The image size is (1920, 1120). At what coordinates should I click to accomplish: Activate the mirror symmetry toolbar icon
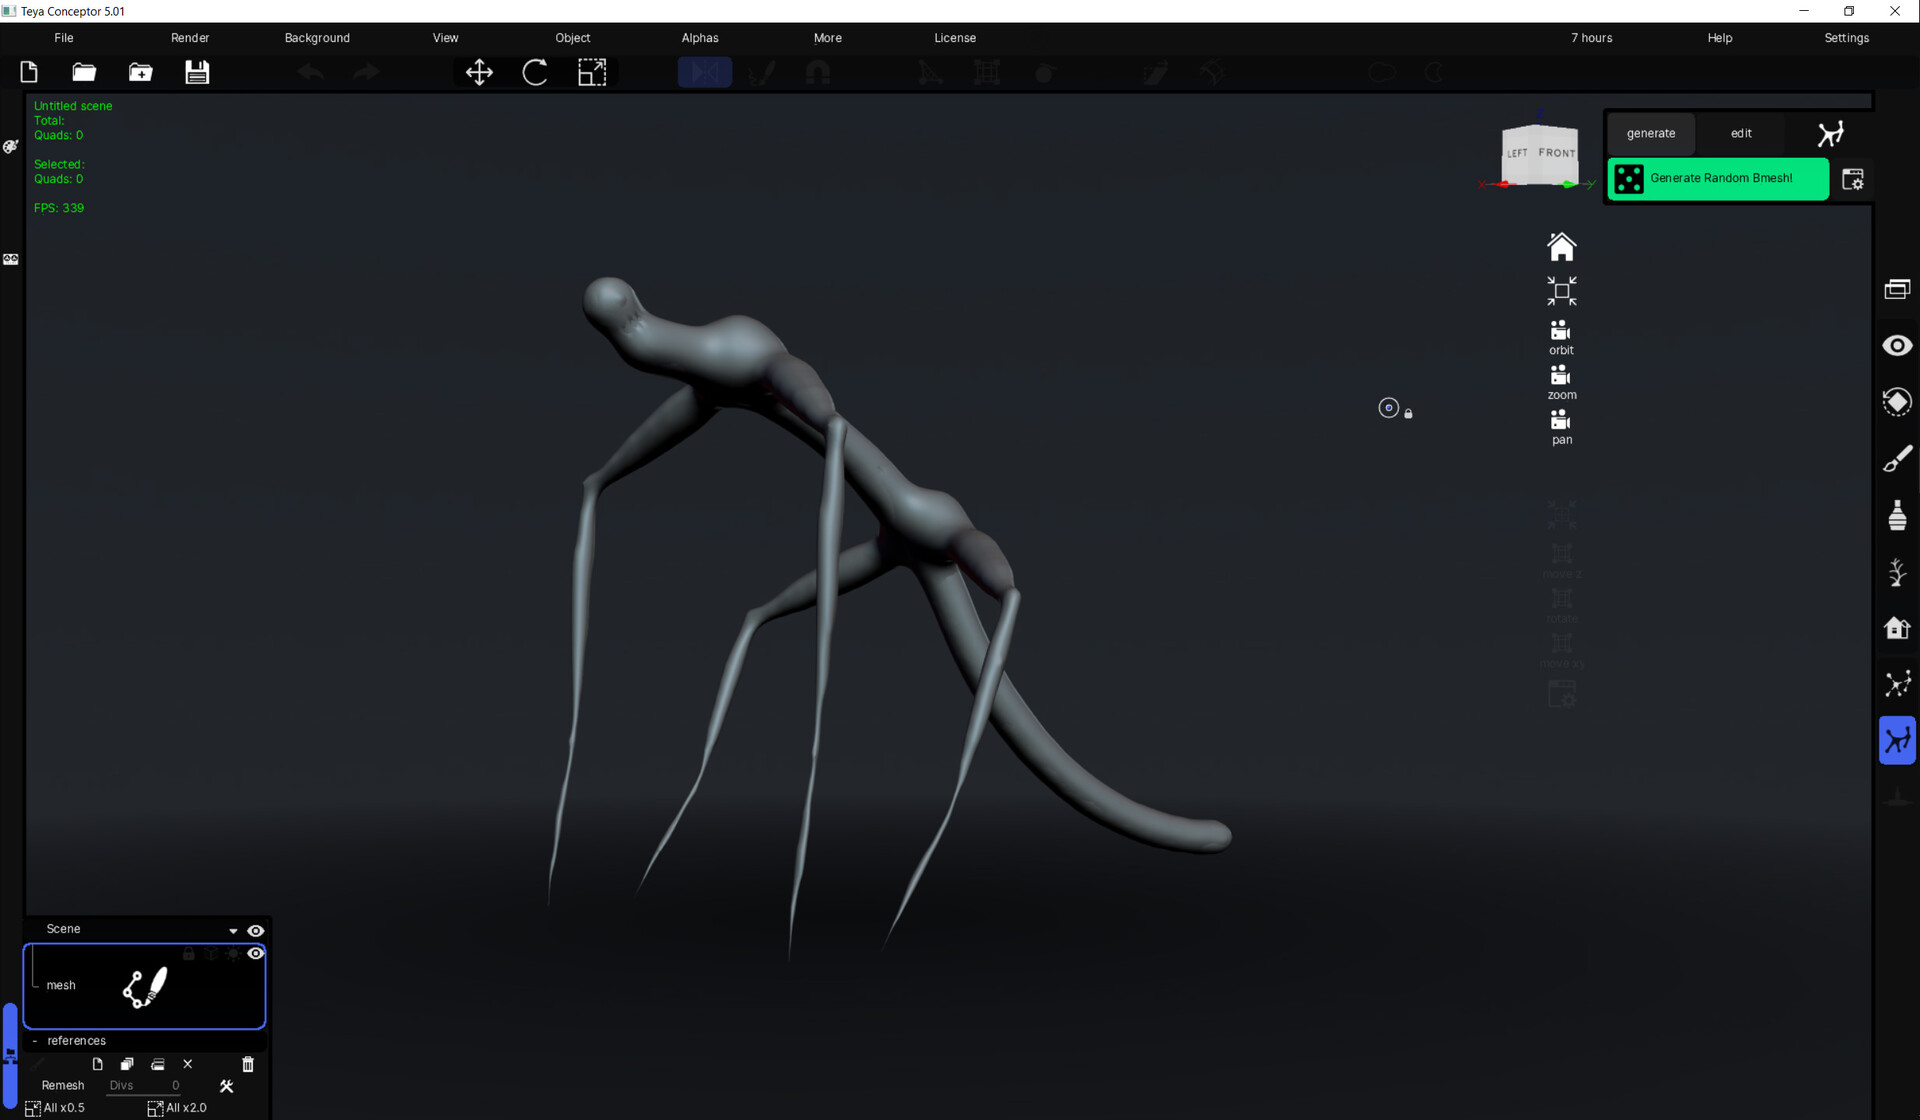[705, 72]
